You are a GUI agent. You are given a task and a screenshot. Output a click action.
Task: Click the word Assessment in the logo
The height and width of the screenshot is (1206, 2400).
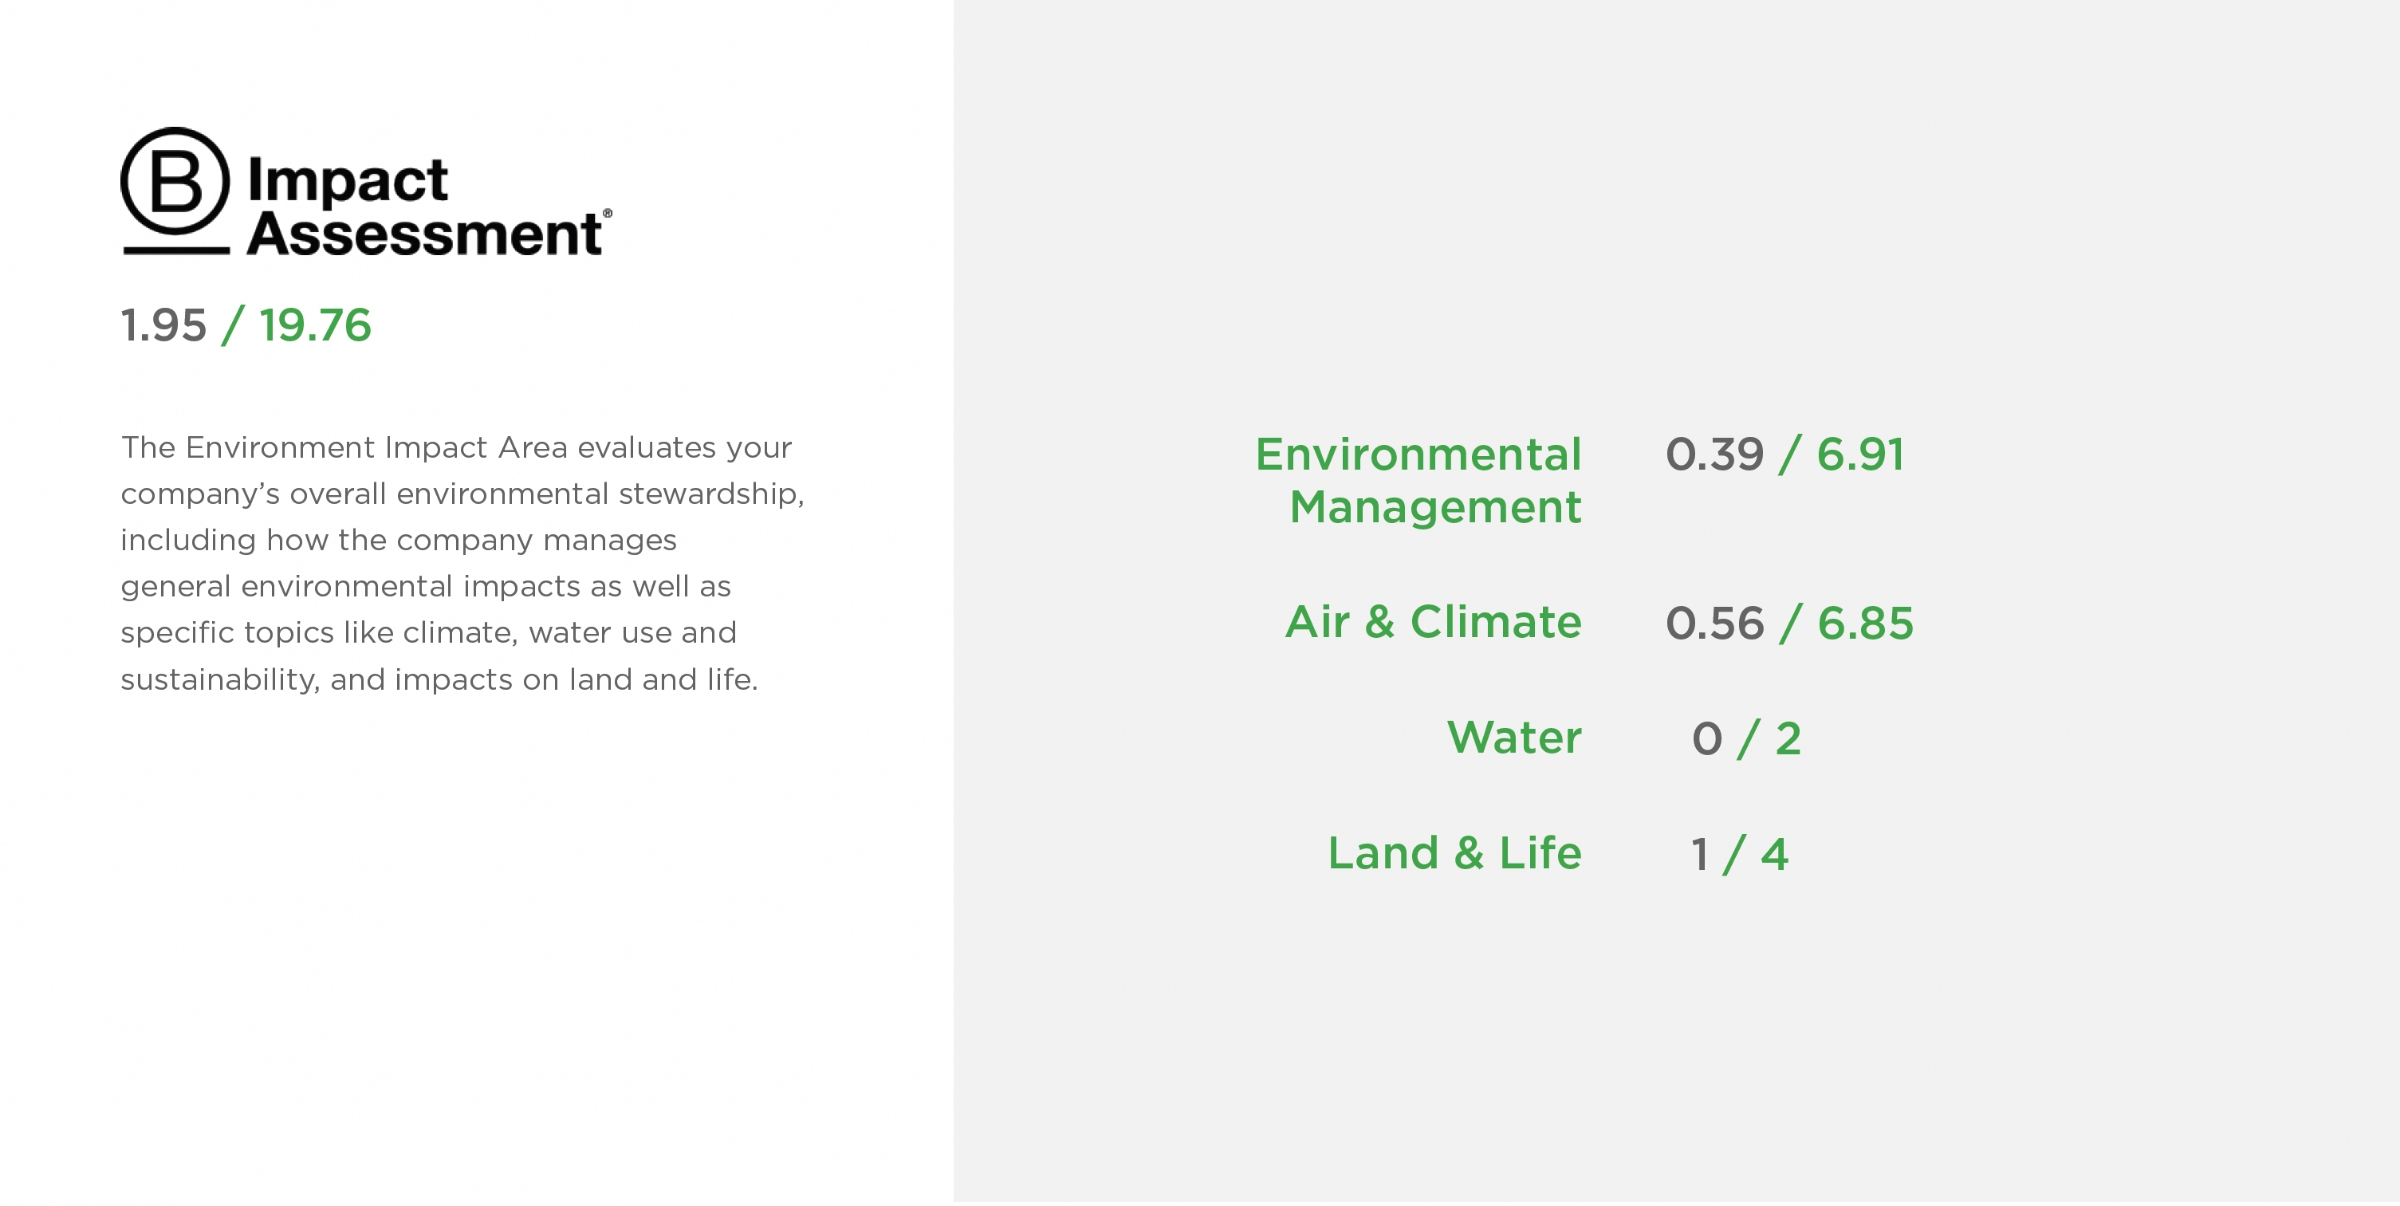tap(423, 234)
